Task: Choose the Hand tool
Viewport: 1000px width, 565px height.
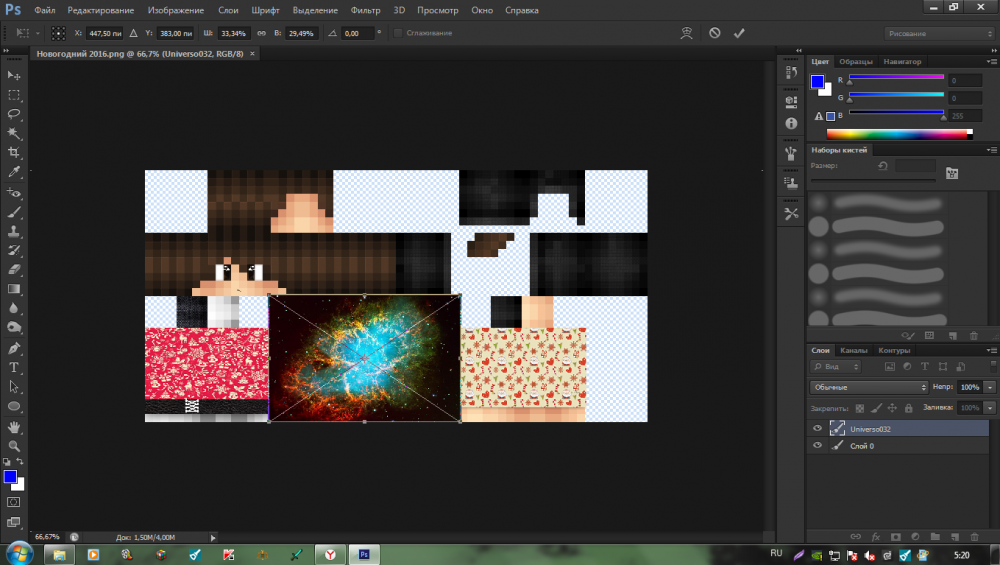Action: [x=14, y=427]
